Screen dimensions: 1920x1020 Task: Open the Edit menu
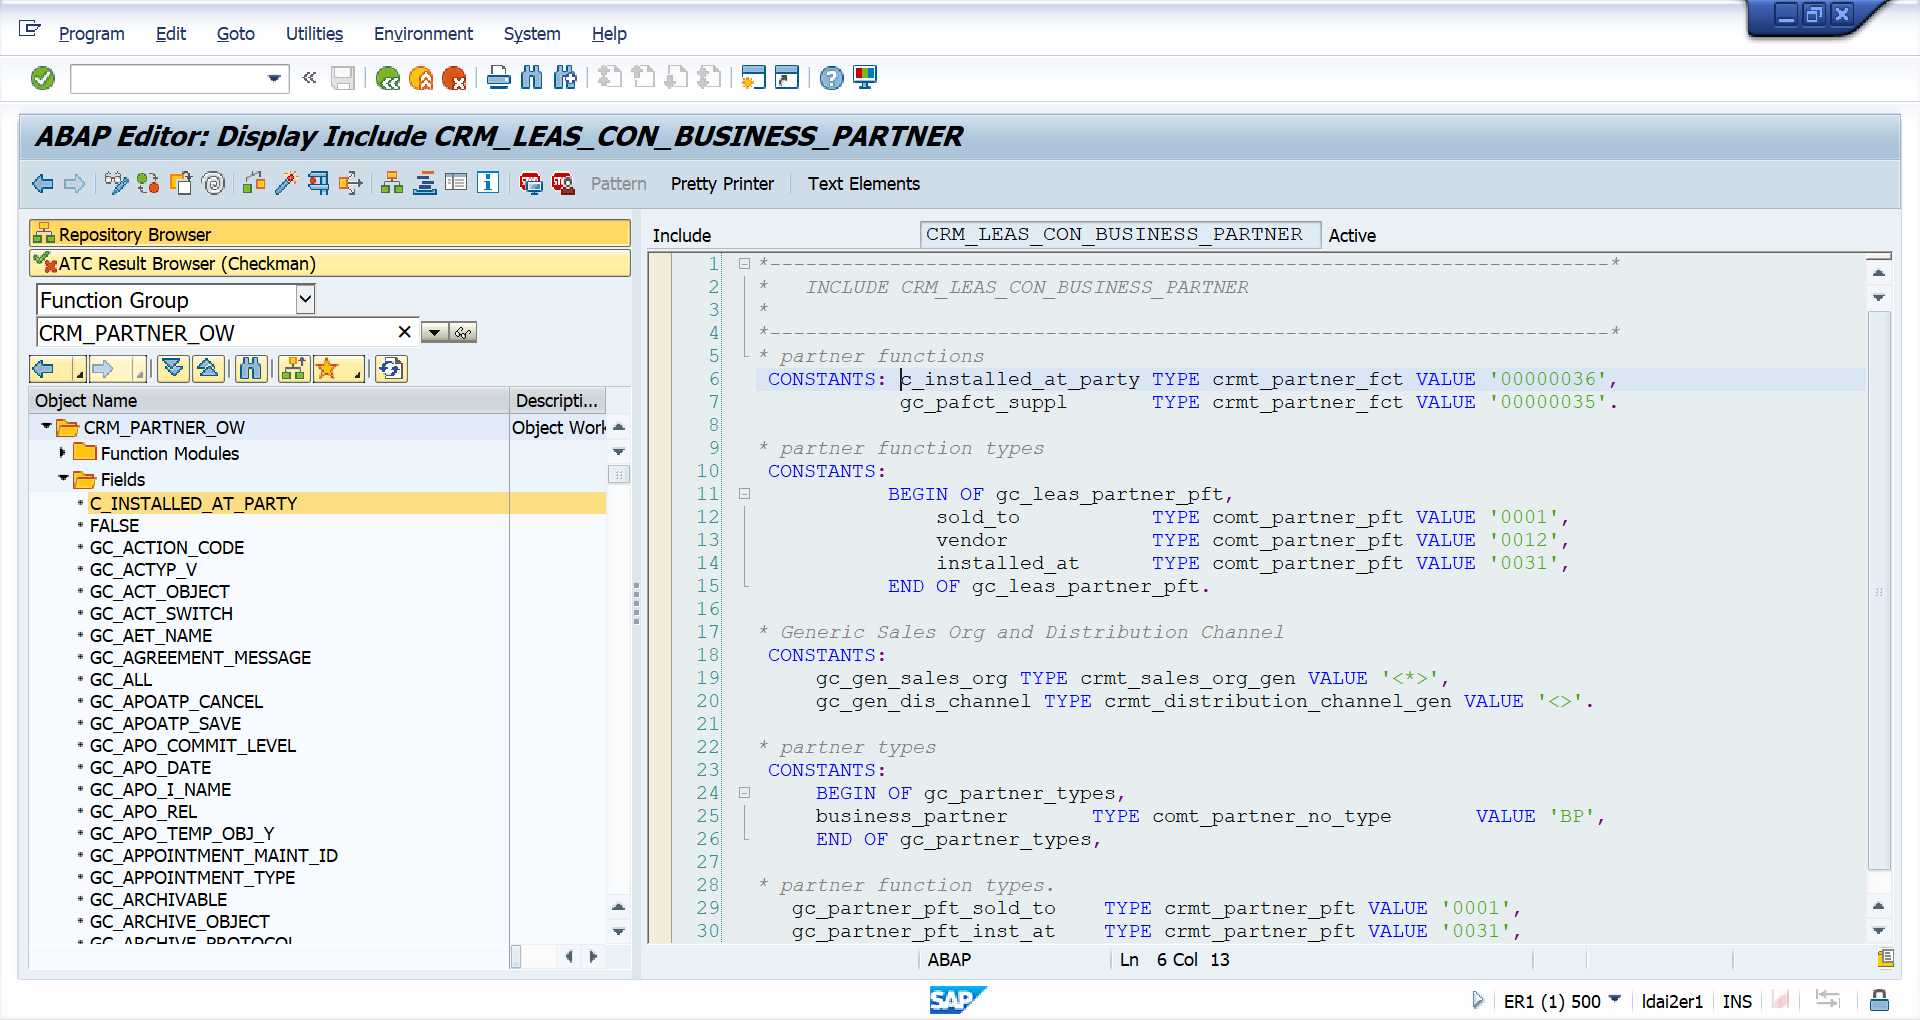(171, 34)
